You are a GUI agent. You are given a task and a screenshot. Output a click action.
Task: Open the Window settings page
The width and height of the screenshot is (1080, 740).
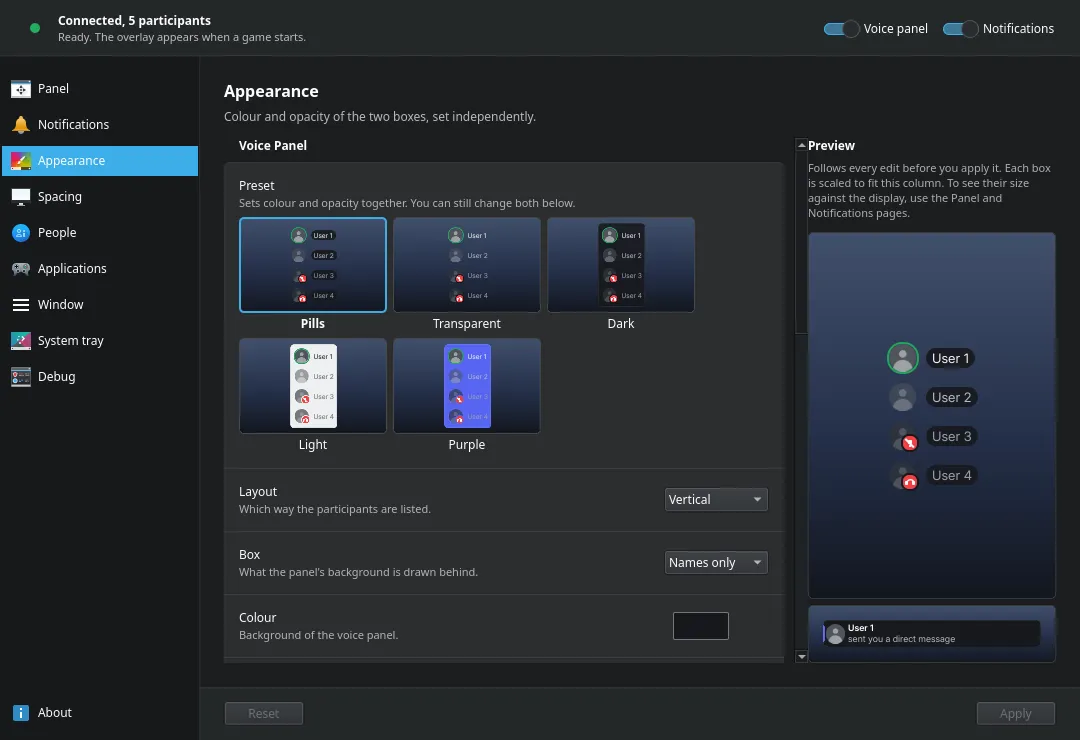coord(100,305)
